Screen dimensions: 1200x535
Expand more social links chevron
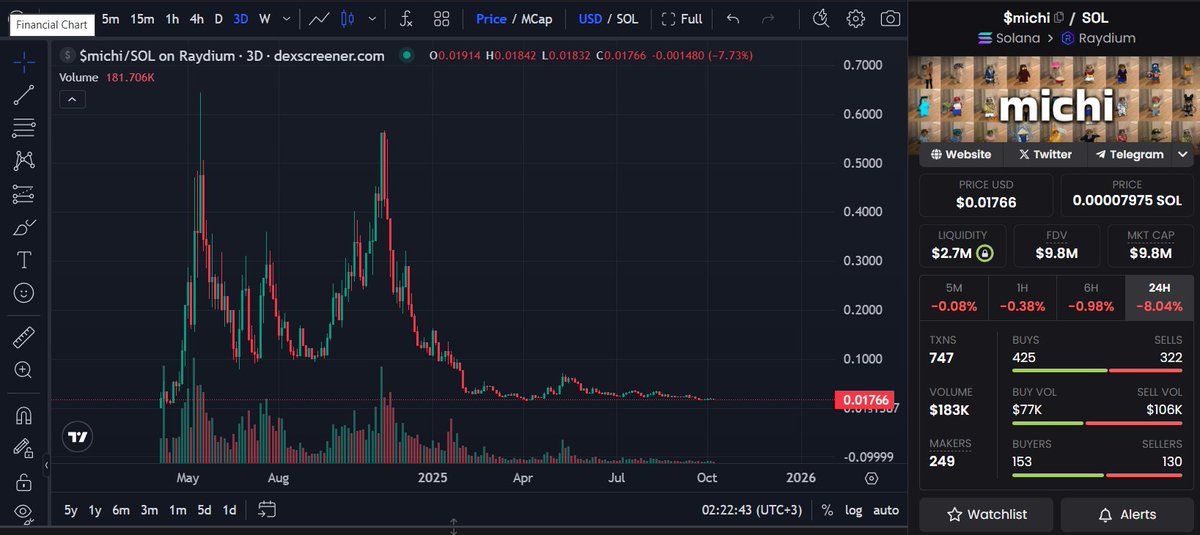click(1184, 154)
